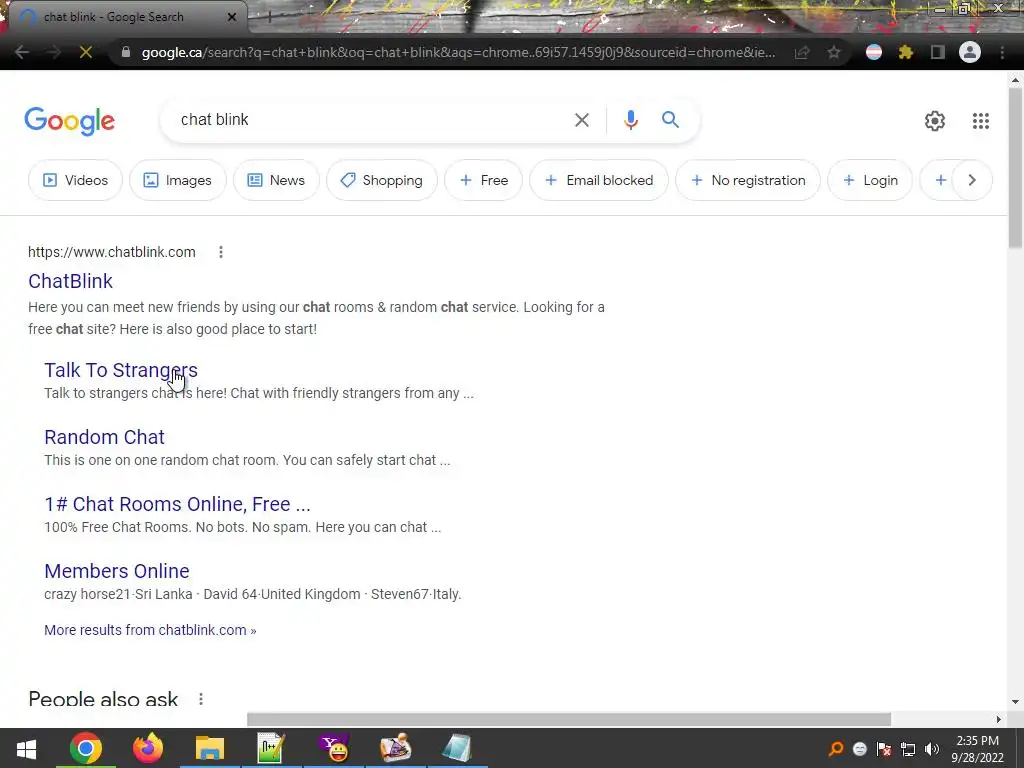Click the lock icon in the address bar
The height and width of the screenshot is (768, 1024).
click(126, 52)
